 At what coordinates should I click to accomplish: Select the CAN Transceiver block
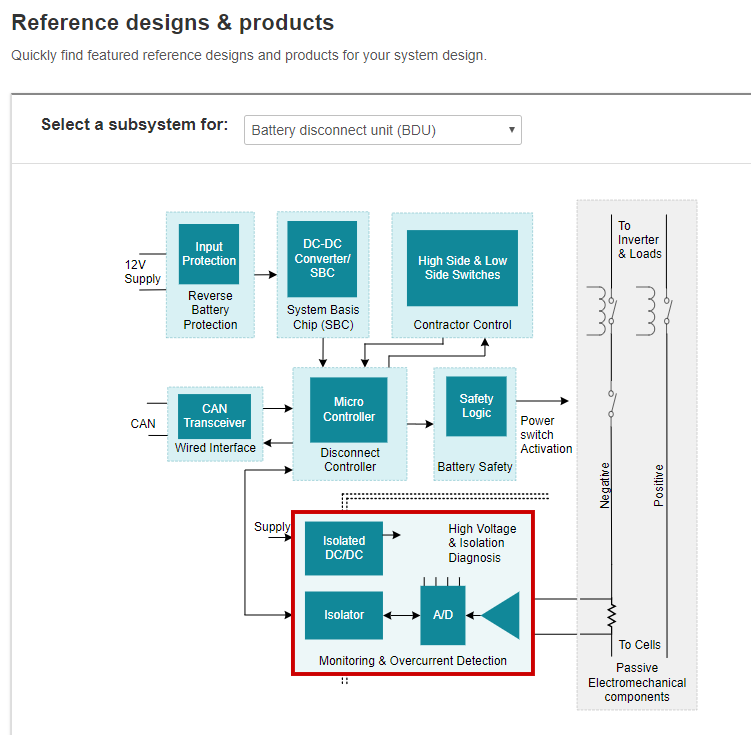coord(214,416)
